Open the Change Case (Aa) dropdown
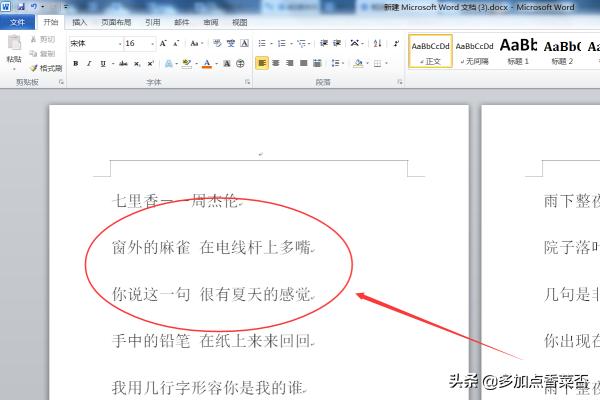This screenshot has height=400, width=600. 197,43
